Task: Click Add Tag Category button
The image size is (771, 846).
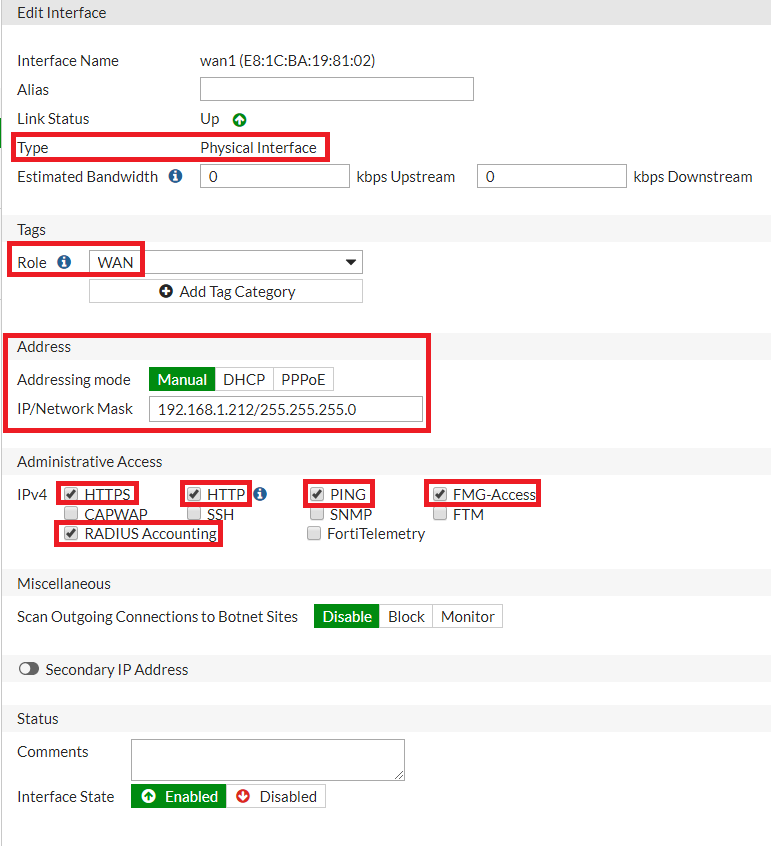Action: [226, 292]
